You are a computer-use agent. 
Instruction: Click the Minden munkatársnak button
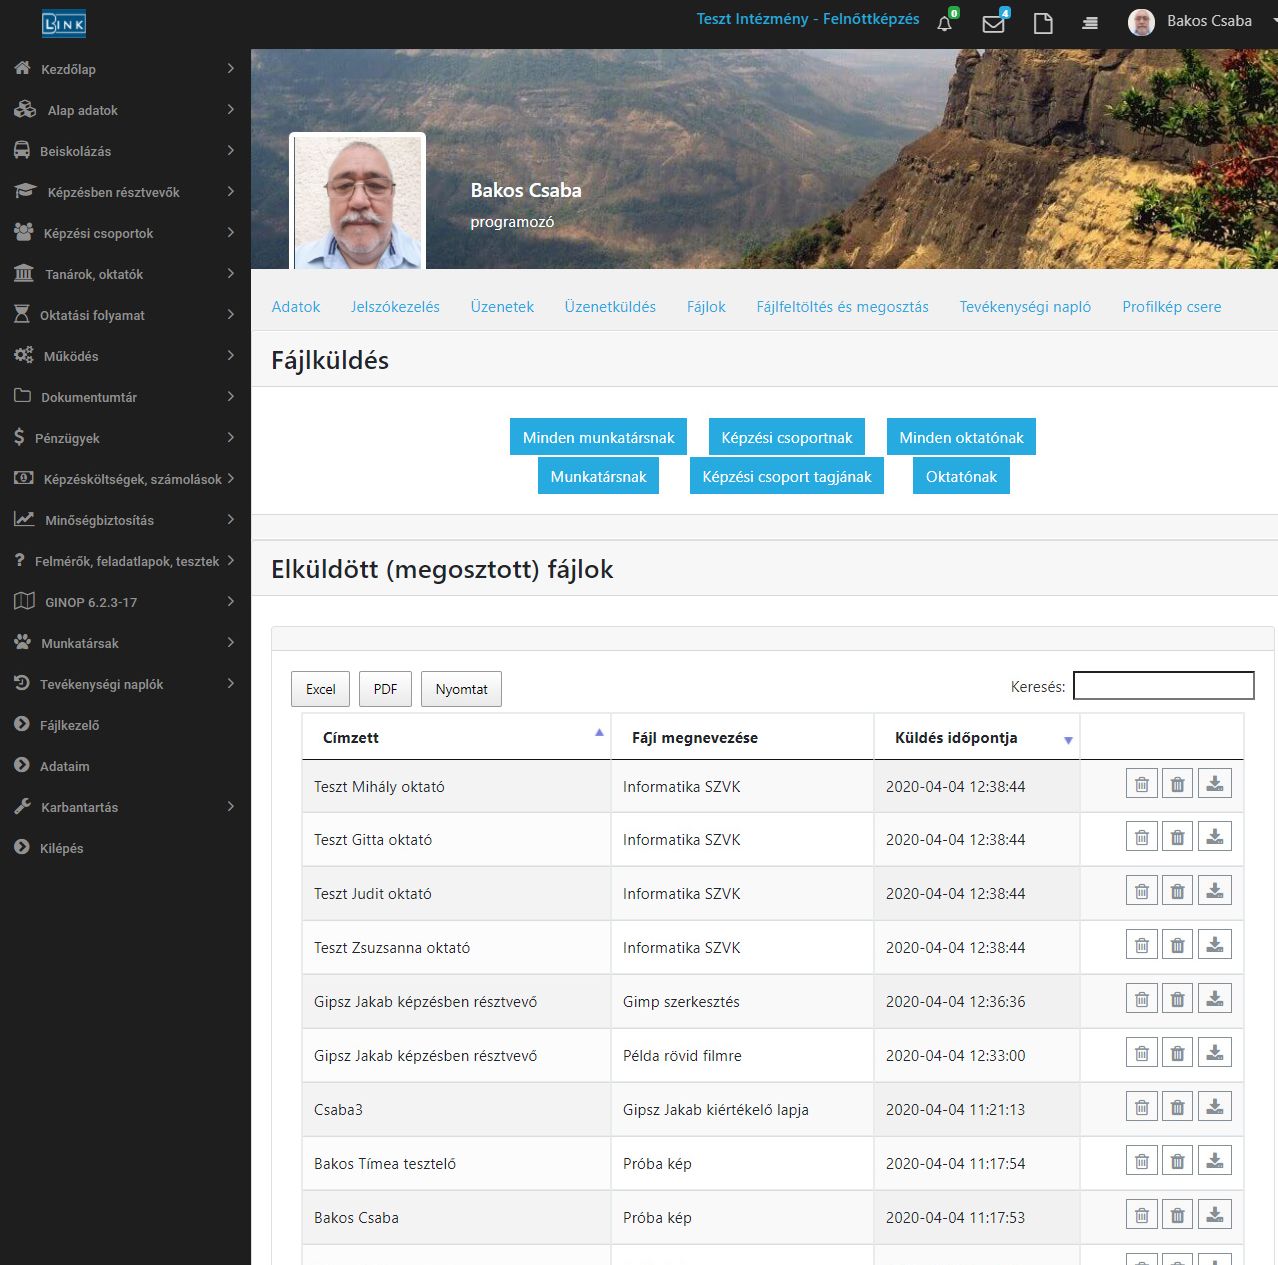tap(598, 437)
